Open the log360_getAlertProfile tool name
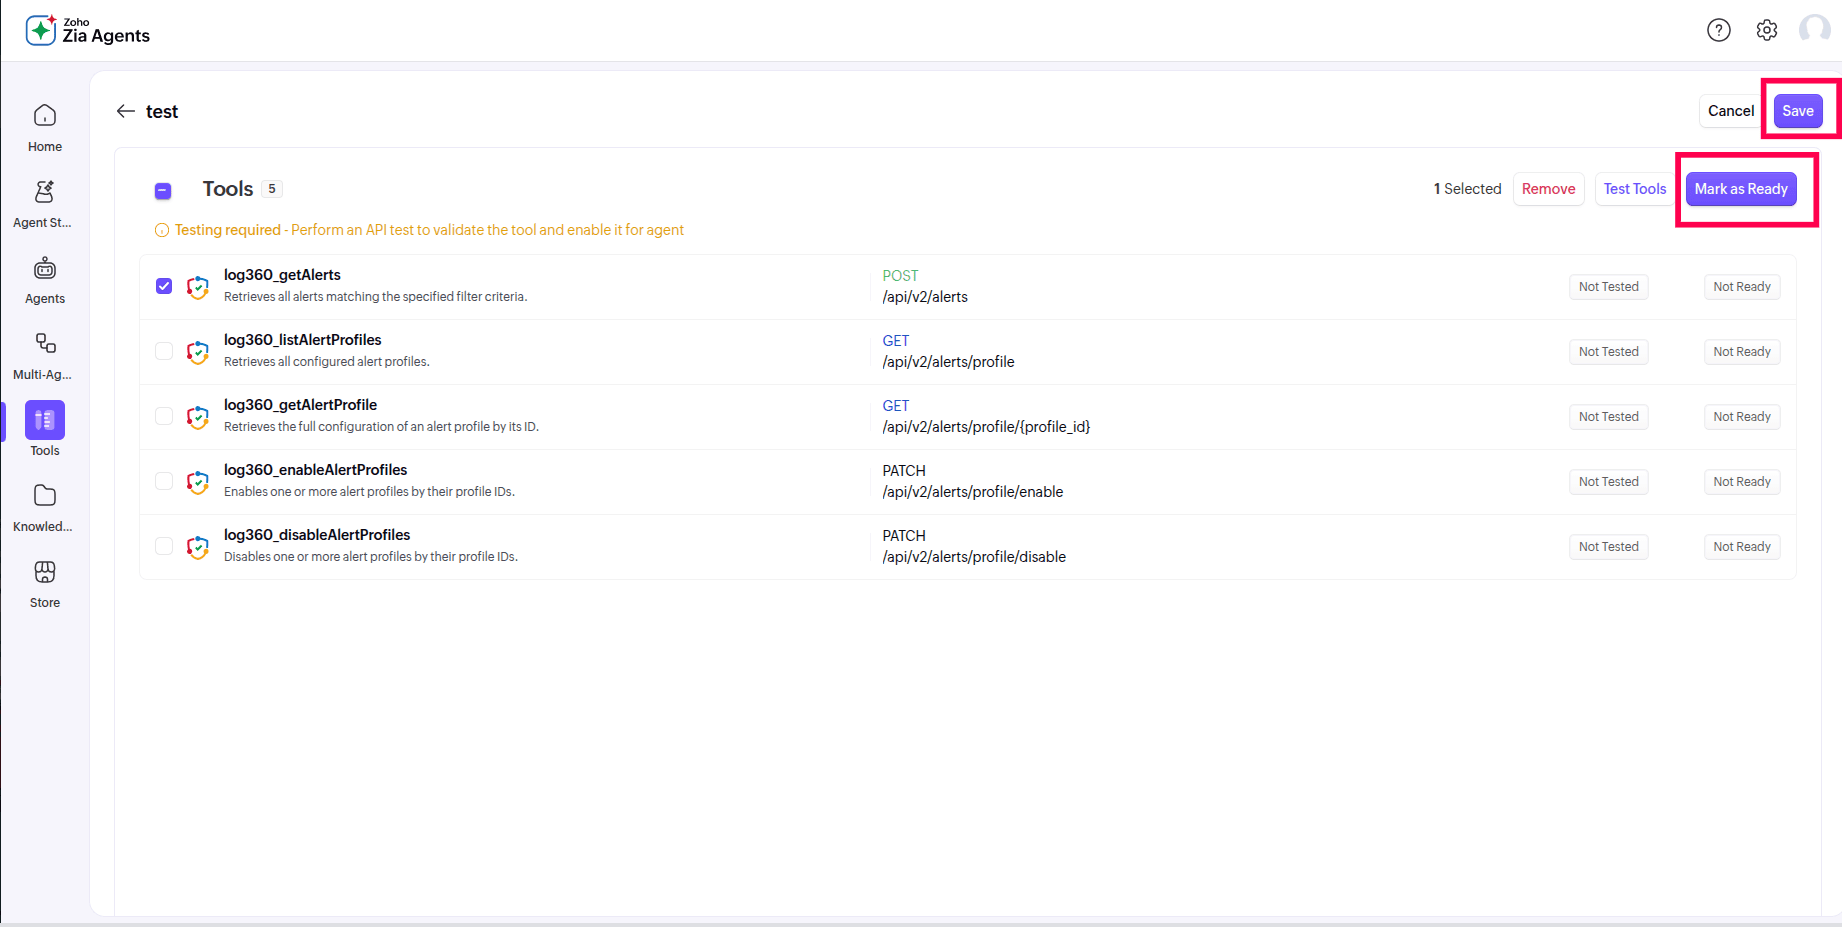The height and width of the screenshot is (927, 1842). pyautogui.click(x=300, y=405)
